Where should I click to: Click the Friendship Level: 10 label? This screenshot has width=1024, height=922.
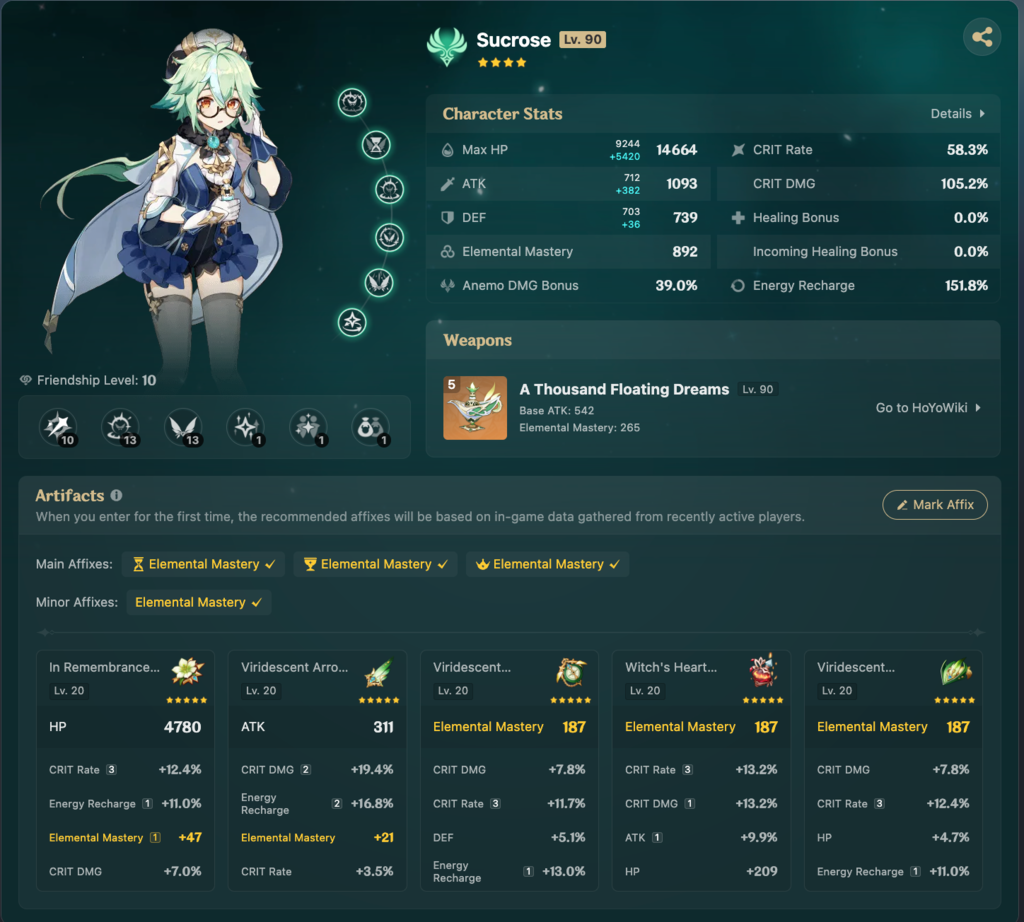[x=97, y=380]
